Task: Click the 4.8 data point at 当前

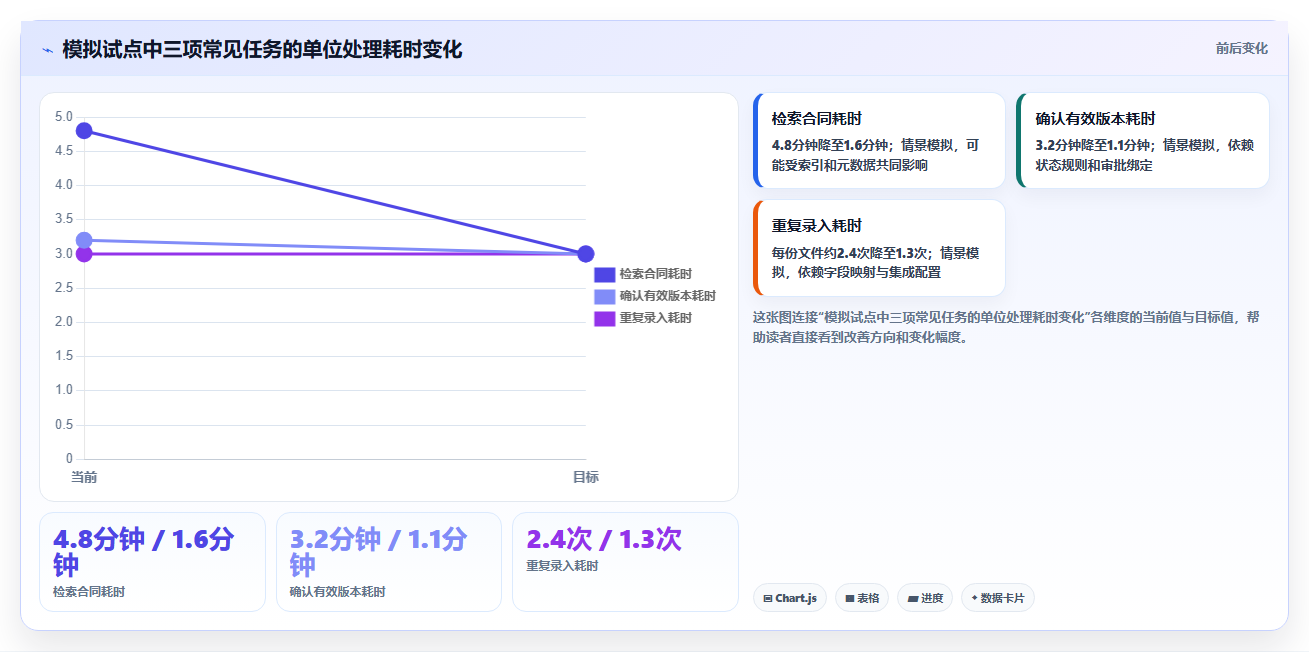Action: tap(84, 131)
